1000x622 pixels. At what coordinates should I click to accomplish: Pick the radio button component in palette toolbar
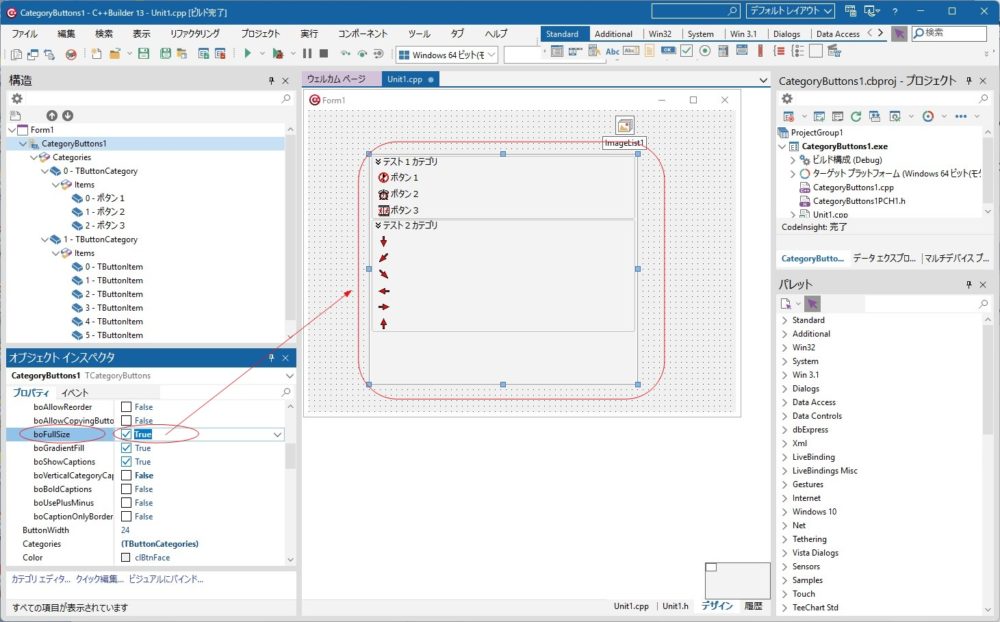pos(706,51)
